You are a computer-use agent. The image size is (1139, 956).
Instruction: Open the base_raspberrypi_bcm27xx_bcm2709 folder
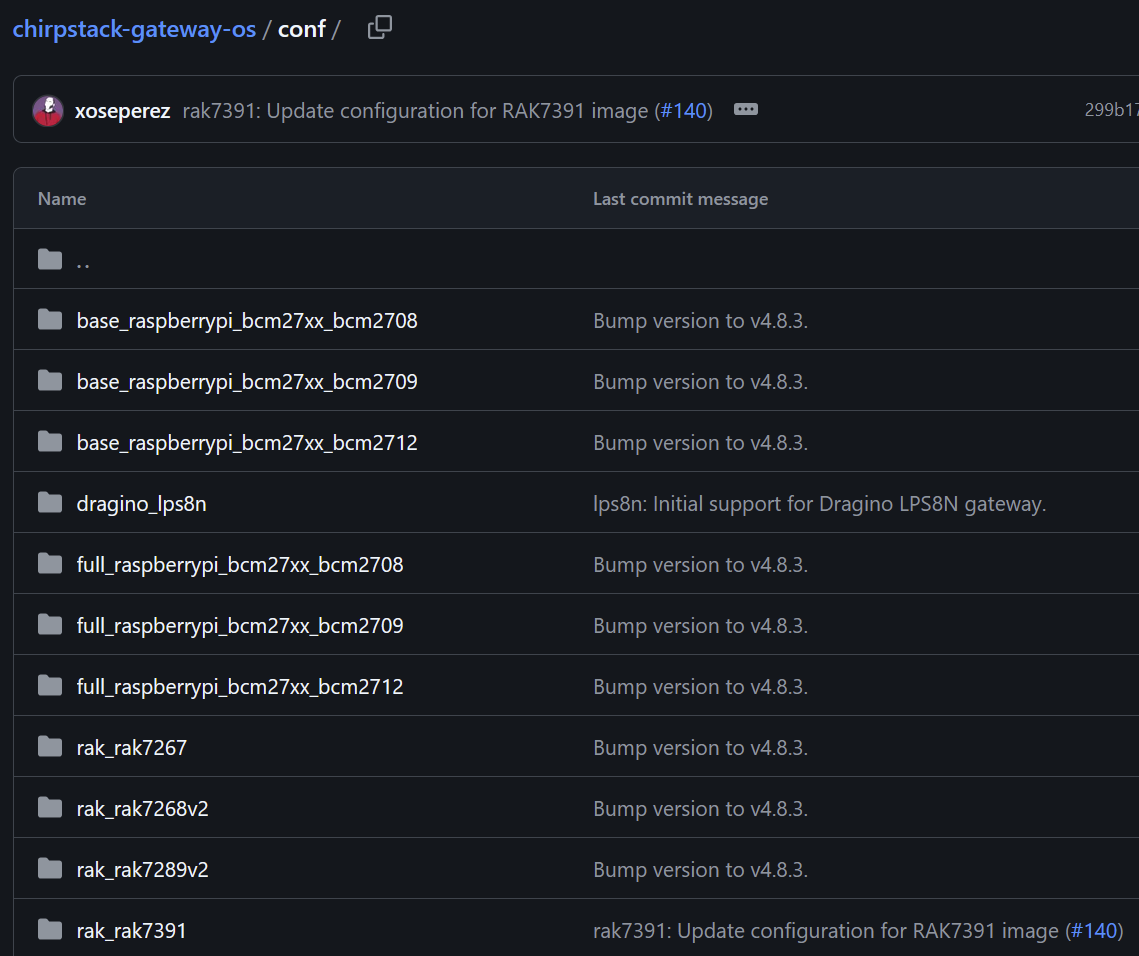(247, 382)
